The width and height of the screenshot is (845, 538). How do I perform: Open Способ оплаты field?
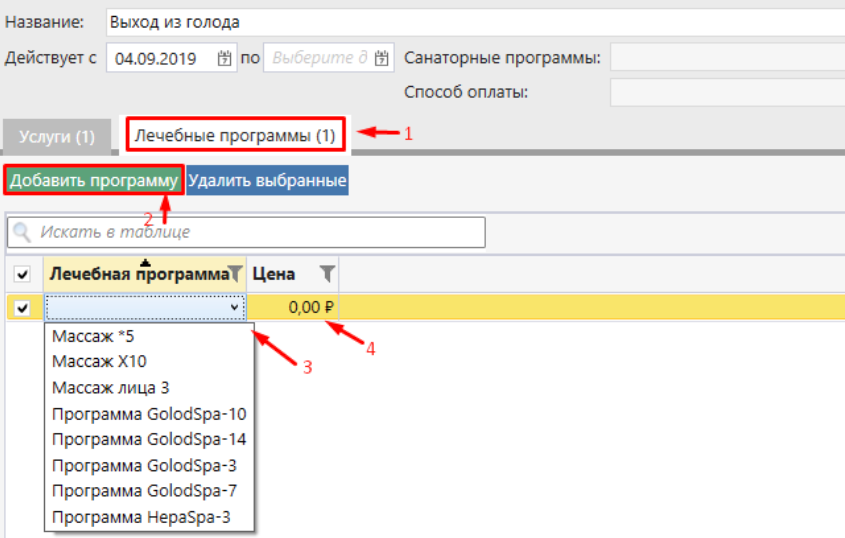pos(726,93)
